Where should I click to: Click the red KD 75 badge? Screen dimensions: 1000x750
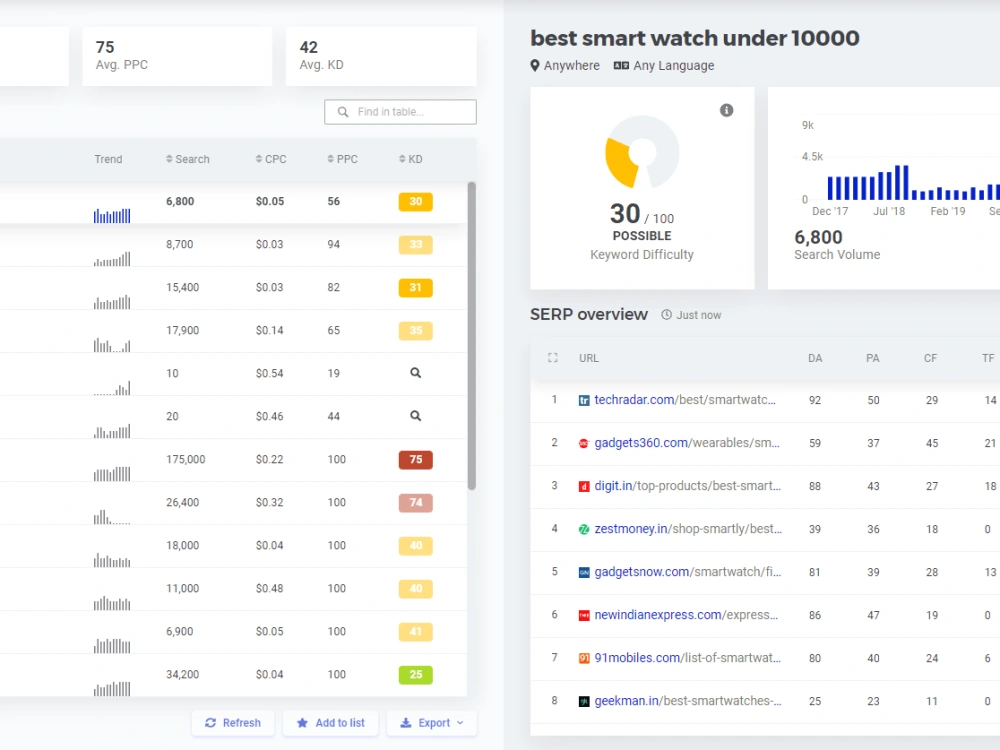tap(415, 460)
